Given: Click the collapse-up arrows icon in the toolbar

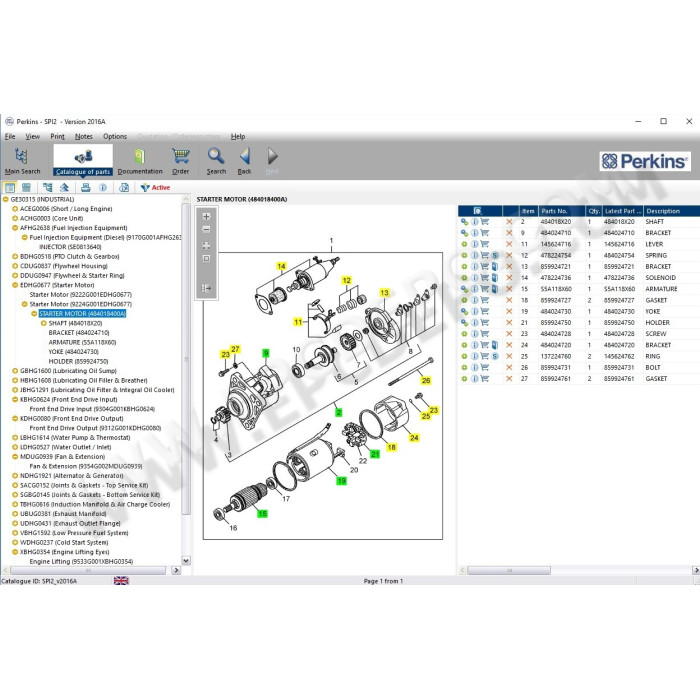Looking at the screenshot, I should point(64,188).
